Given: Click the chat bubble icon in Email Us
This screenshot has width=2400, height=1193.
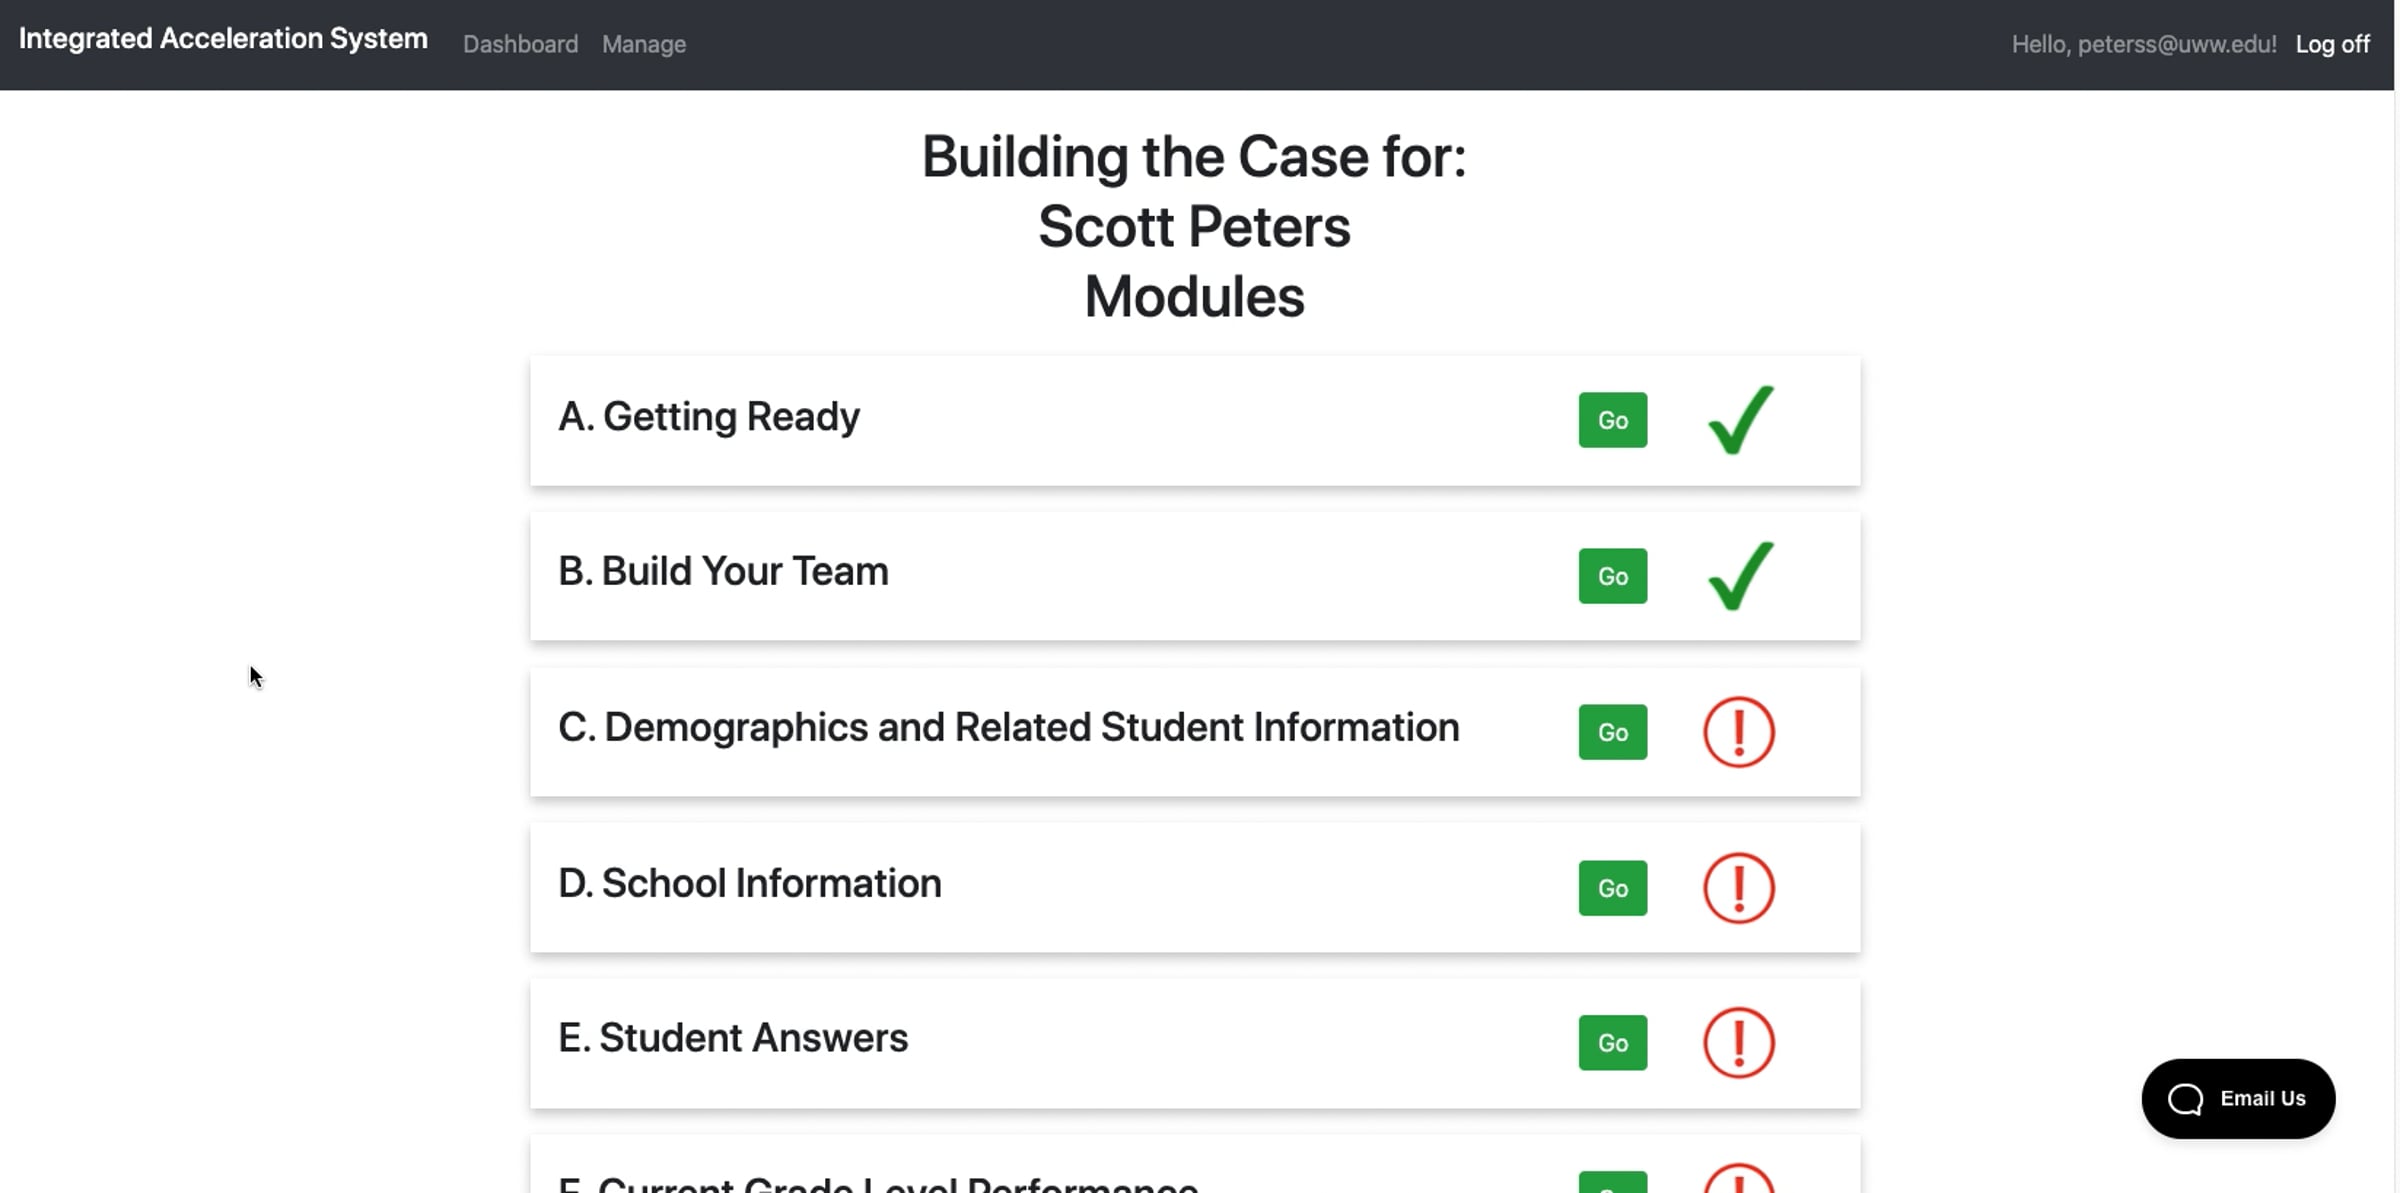Looking at the screenshot, I should [x=2186, y=1099].
